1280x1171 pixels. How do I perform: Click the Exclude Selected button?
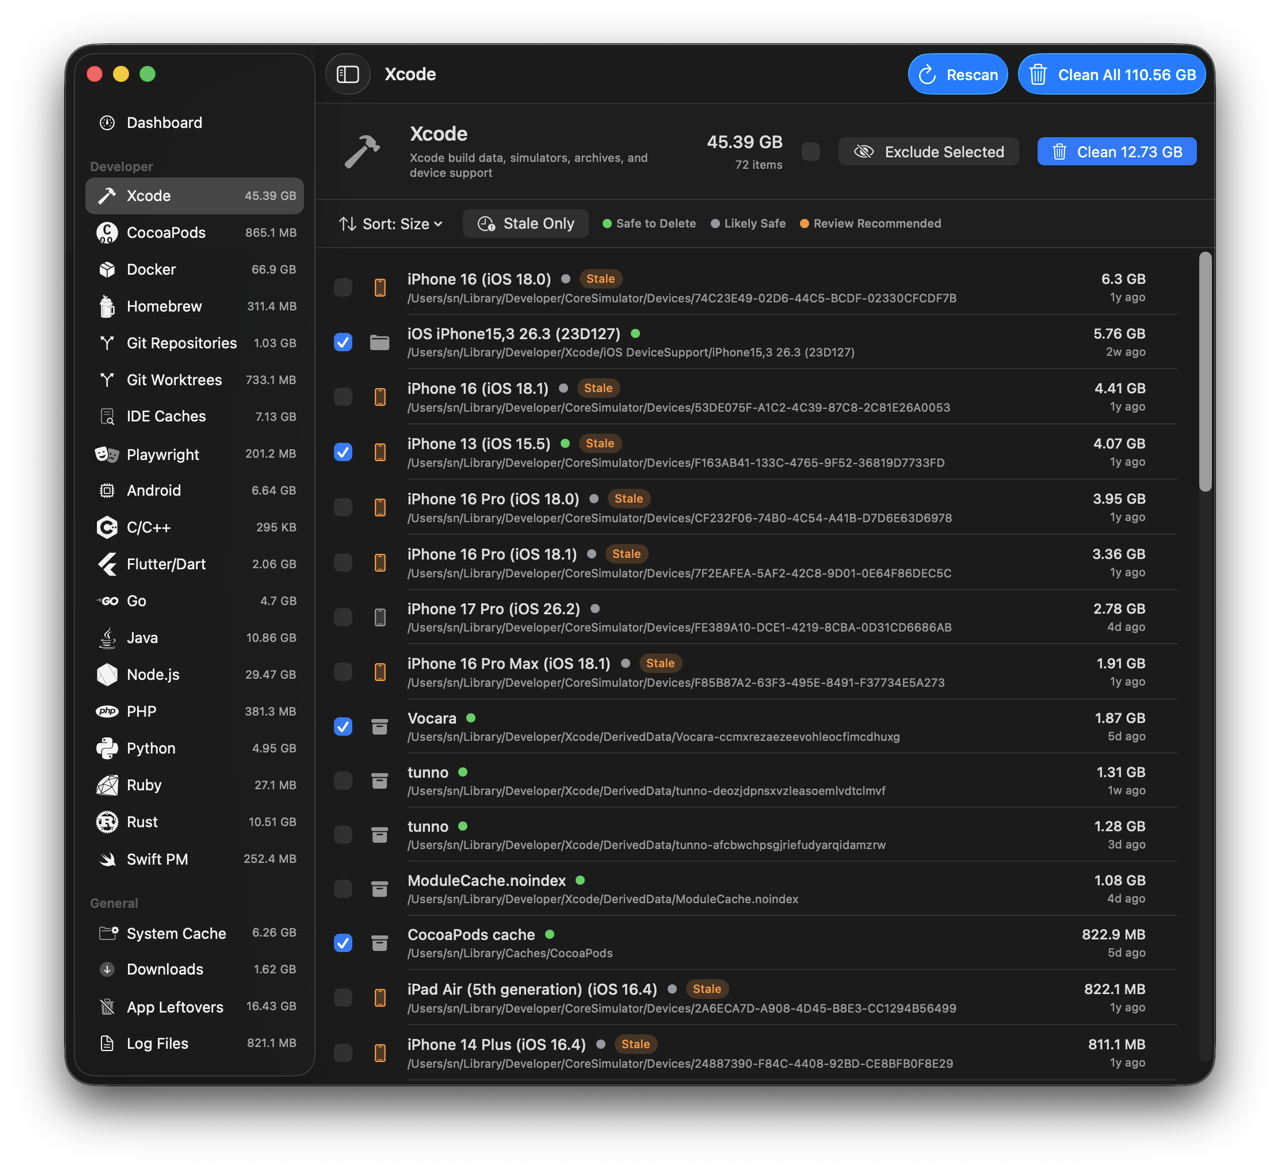928,151
